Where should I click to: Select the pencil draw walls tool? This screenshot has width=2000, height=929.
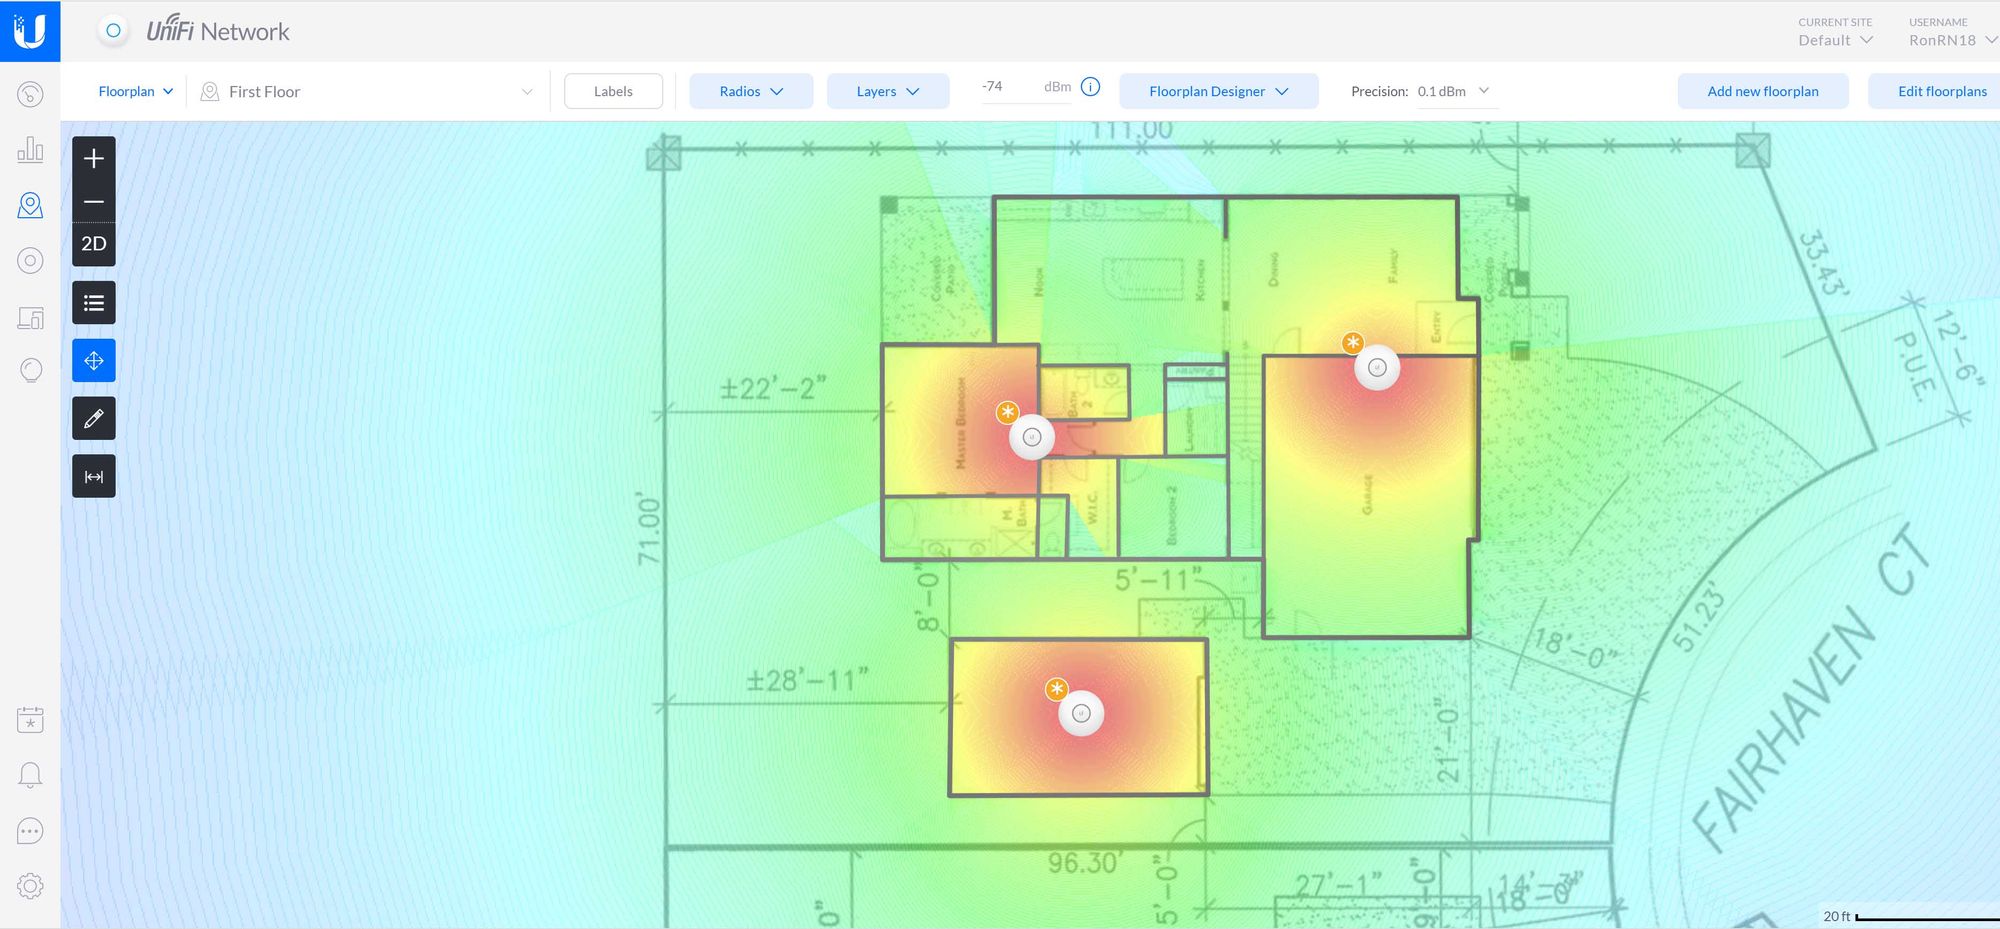point(94,419)
